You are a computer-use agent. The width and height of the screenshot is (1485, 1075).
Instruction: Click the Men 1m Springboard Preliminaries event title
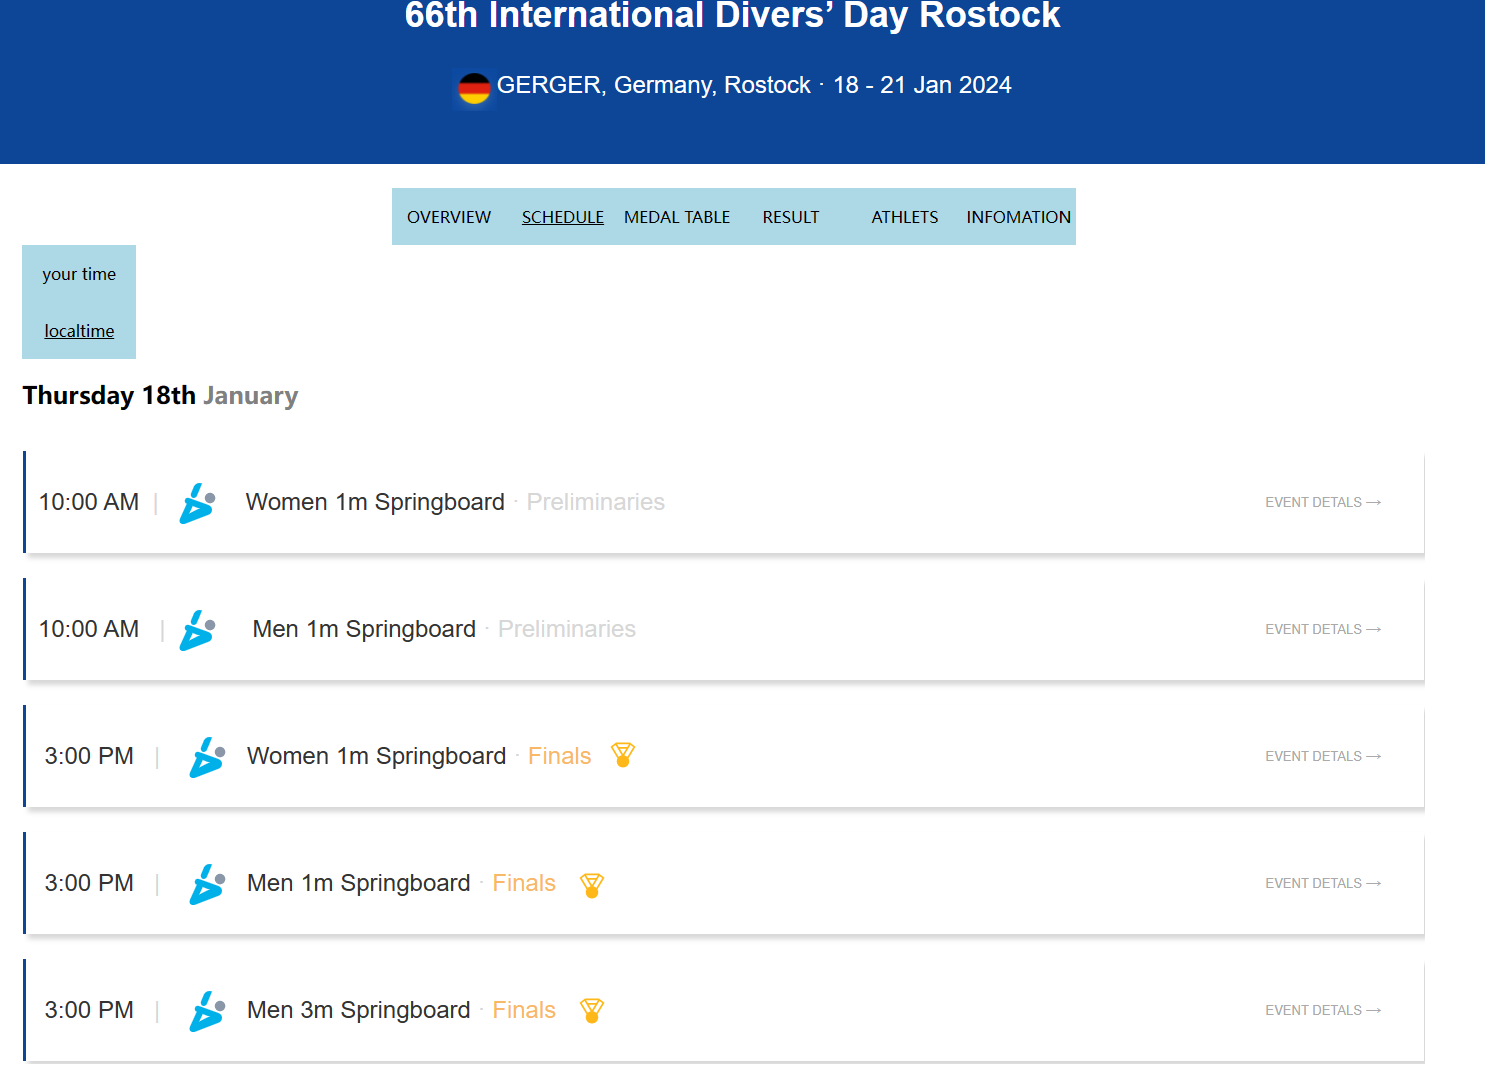coord(364,629)
